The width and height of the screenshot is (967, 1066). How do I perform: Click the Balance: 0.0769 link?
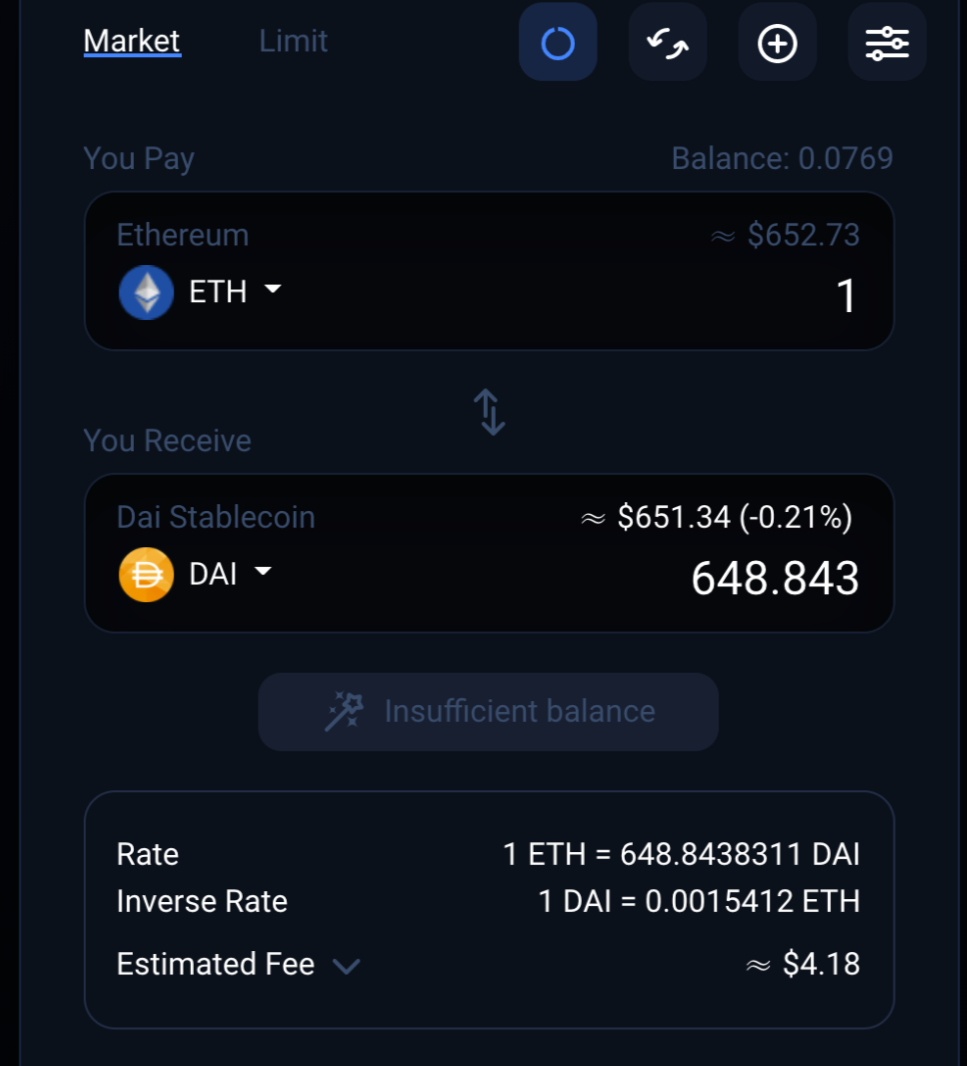point(782,159)
